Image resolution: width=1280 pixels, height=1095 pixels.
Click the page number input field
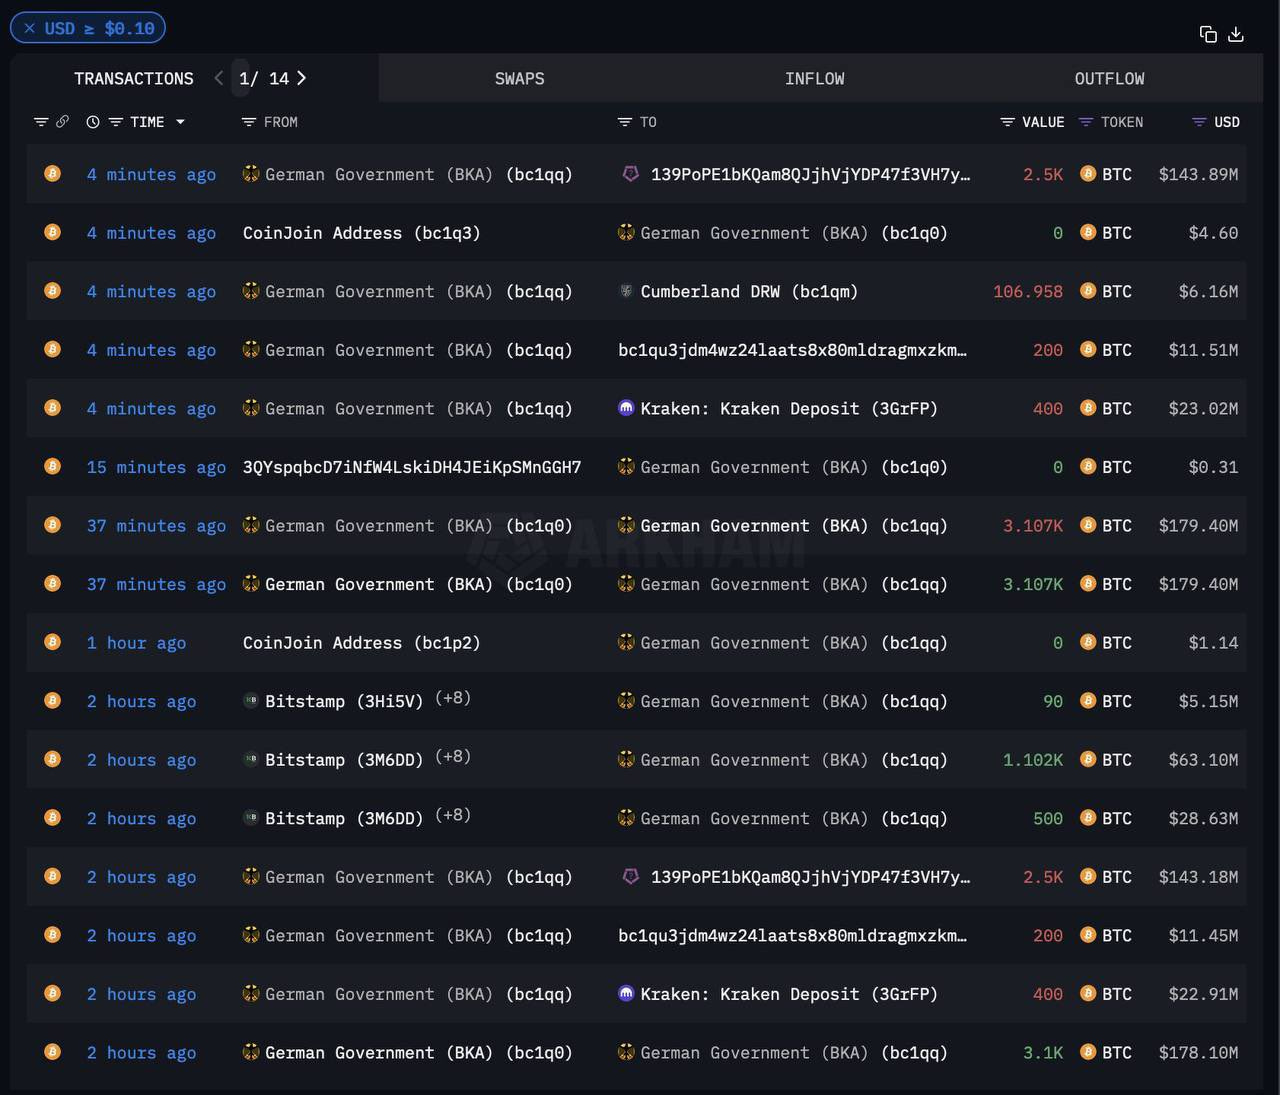click(242, 78)
